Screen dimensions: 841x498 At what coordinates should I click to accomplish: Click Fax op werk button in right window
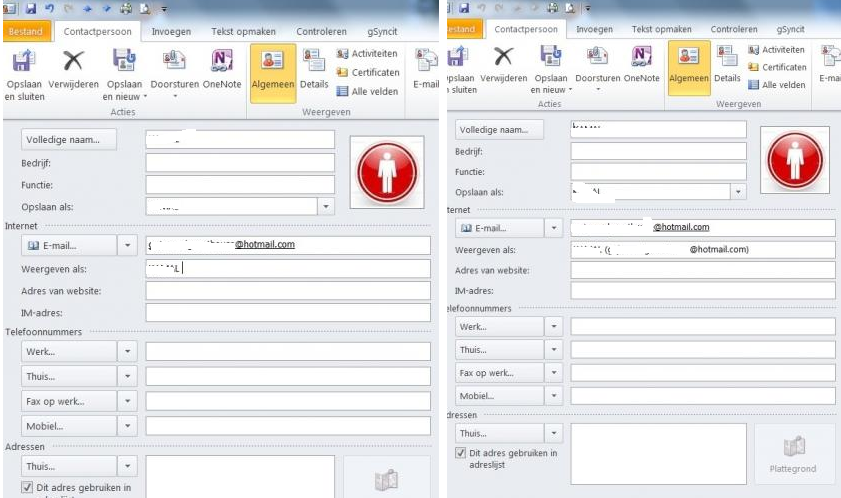pos(499,372)
